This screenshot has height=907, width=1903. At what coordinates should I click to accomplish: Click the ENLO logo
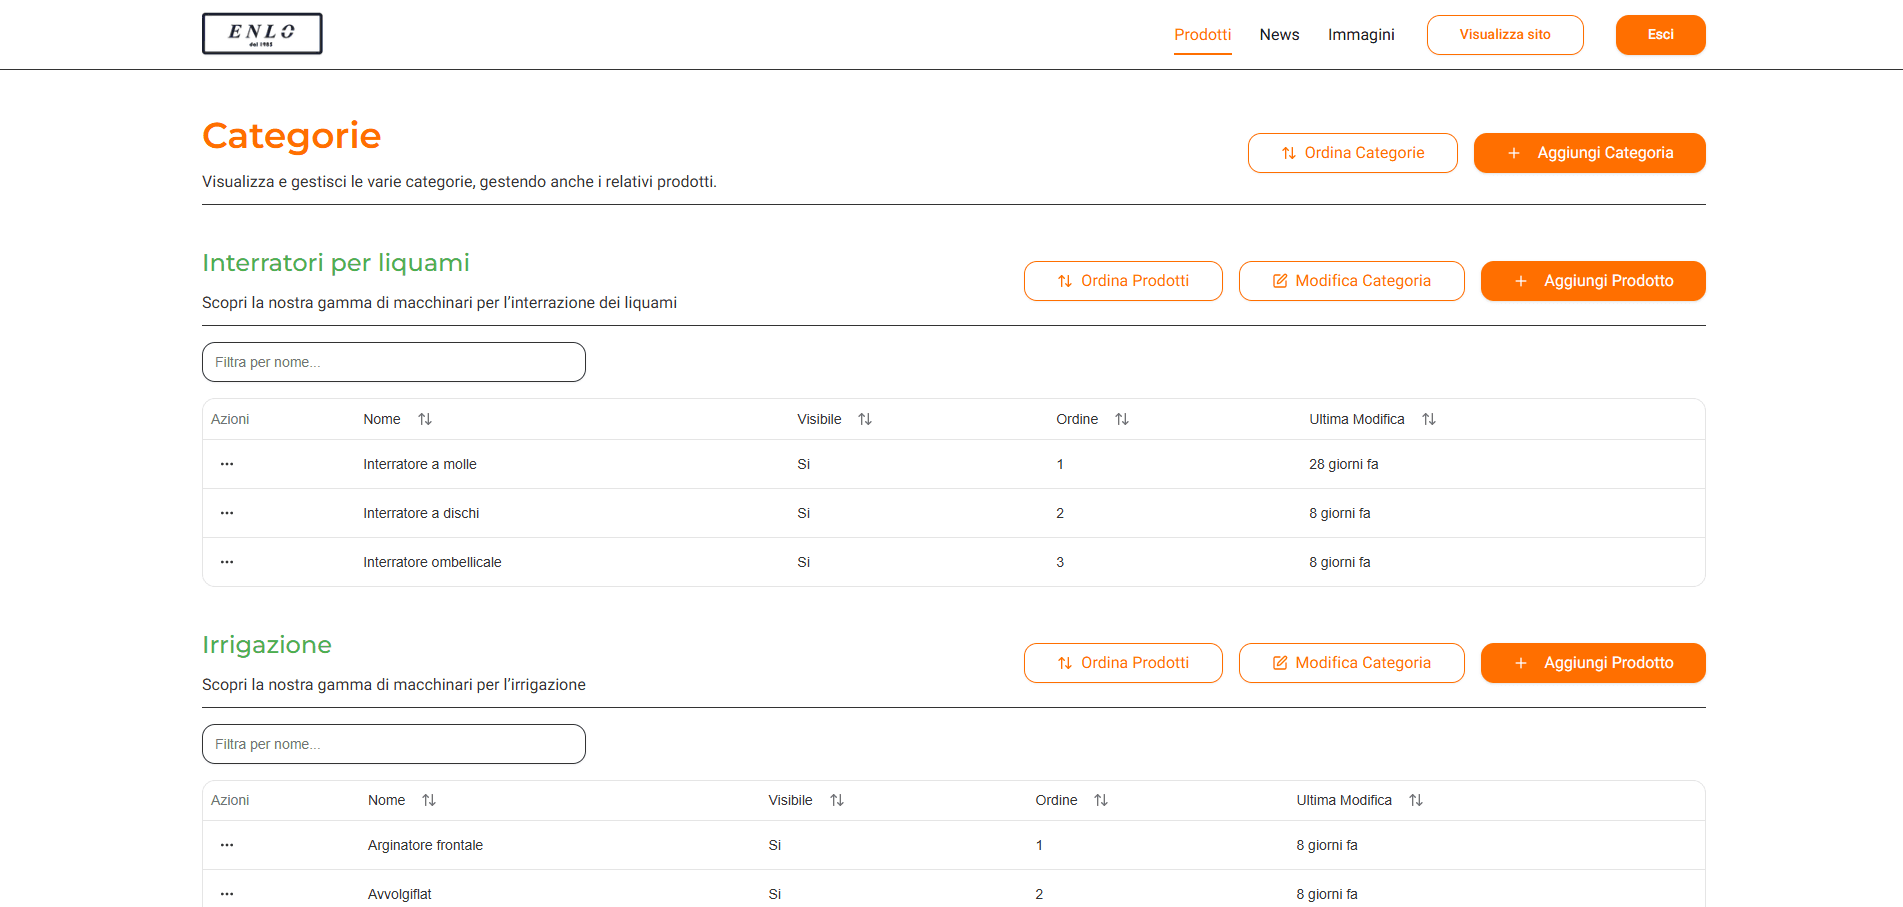coord(262,33)
